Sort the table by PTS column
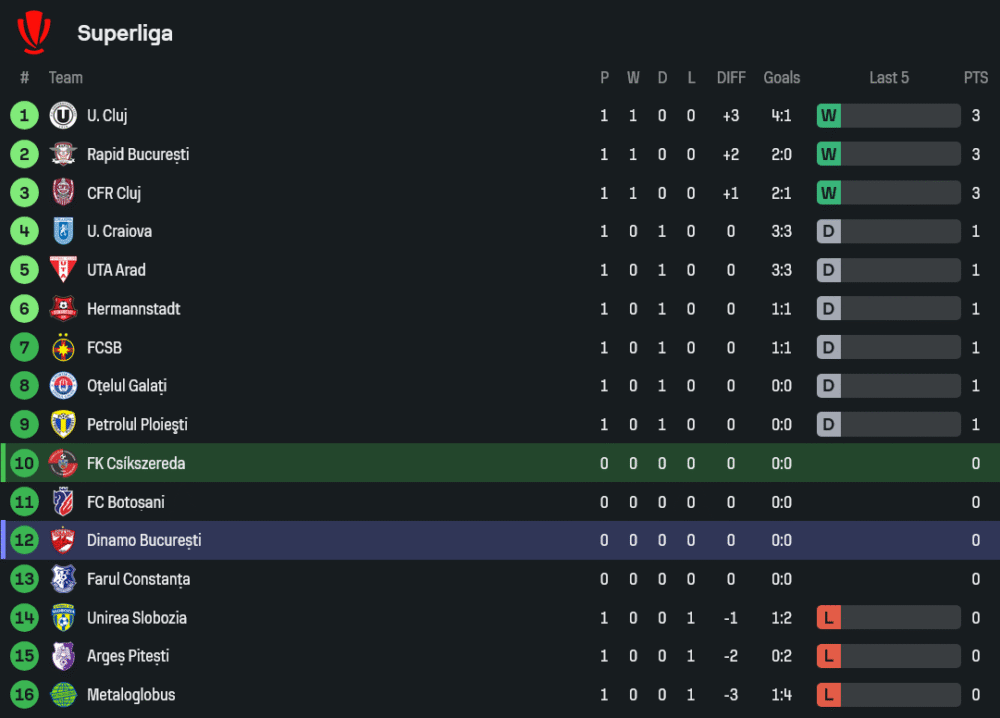Image resolution: width=1000 pixels, height=718 pixels. pyautogui.click(x=975, y=78)
